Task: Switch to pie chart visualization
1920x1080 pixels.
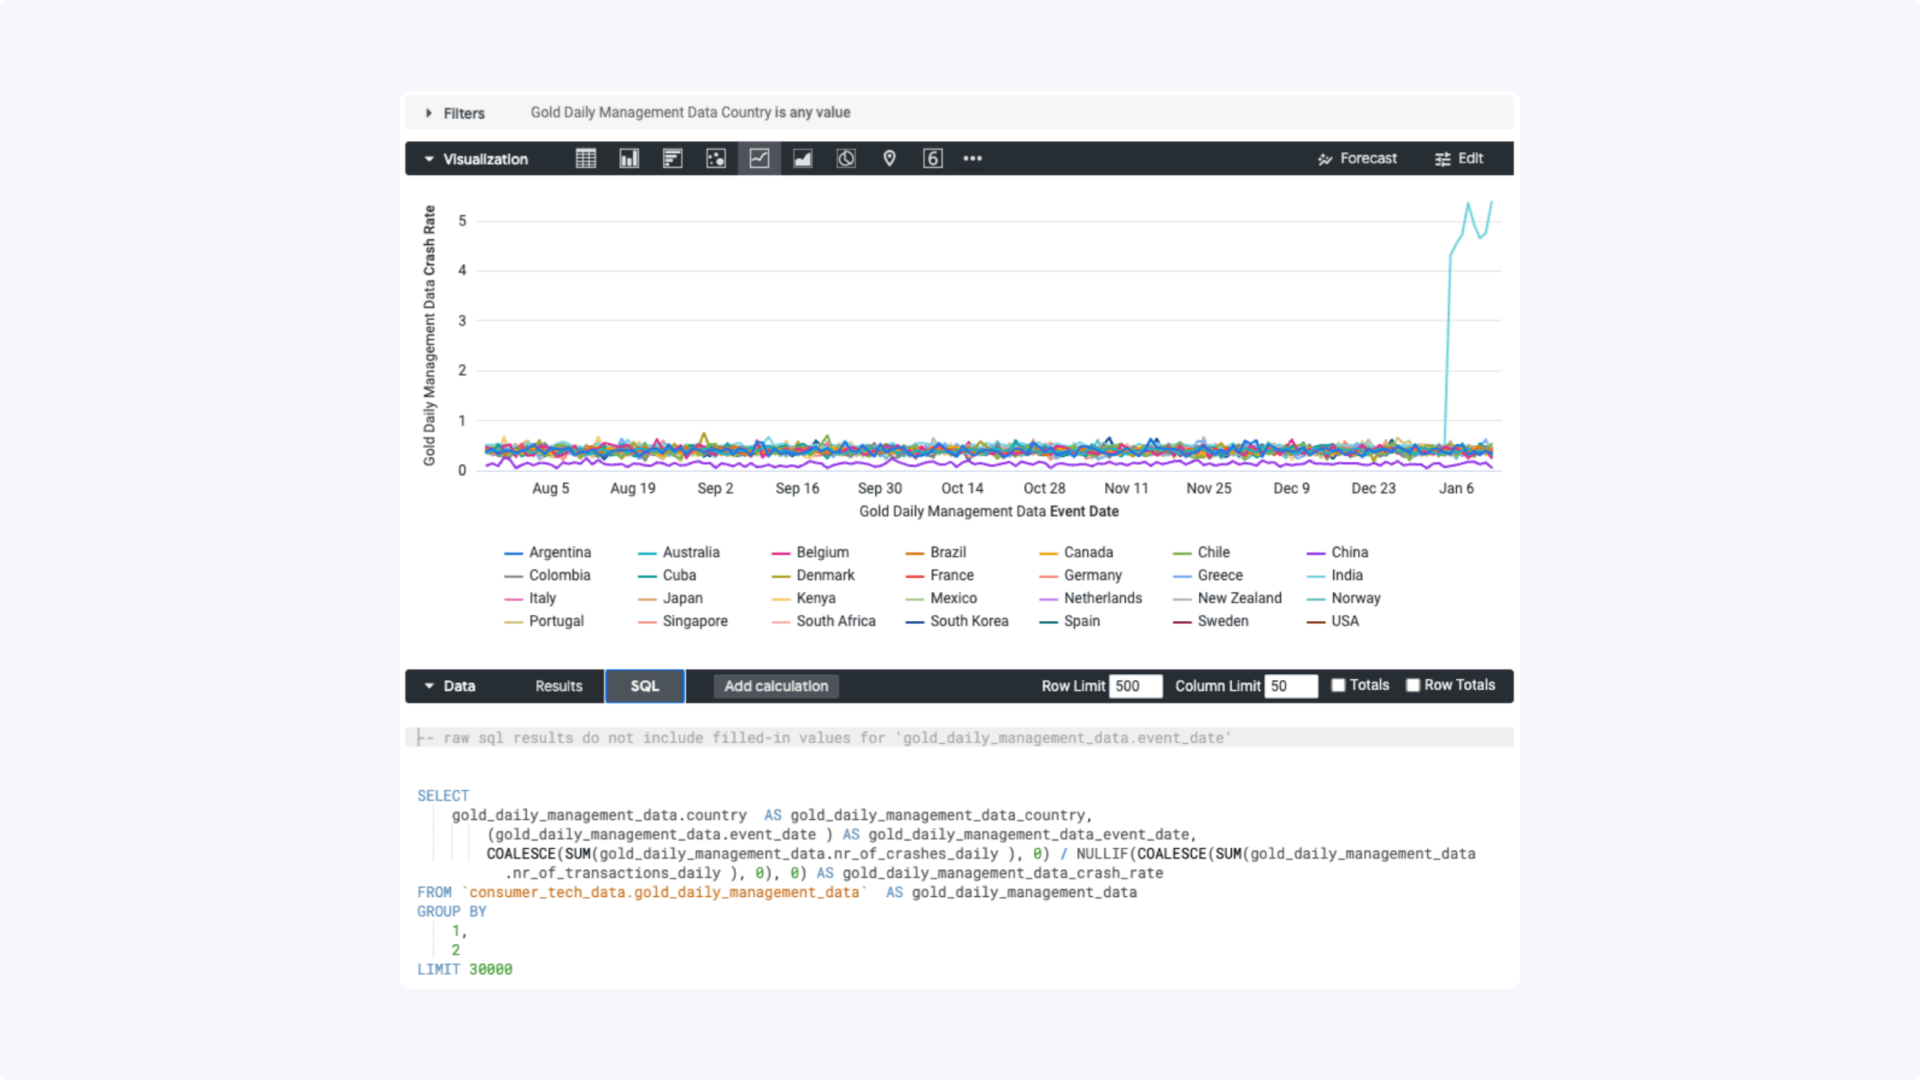Action: click(x=846, y=158)
